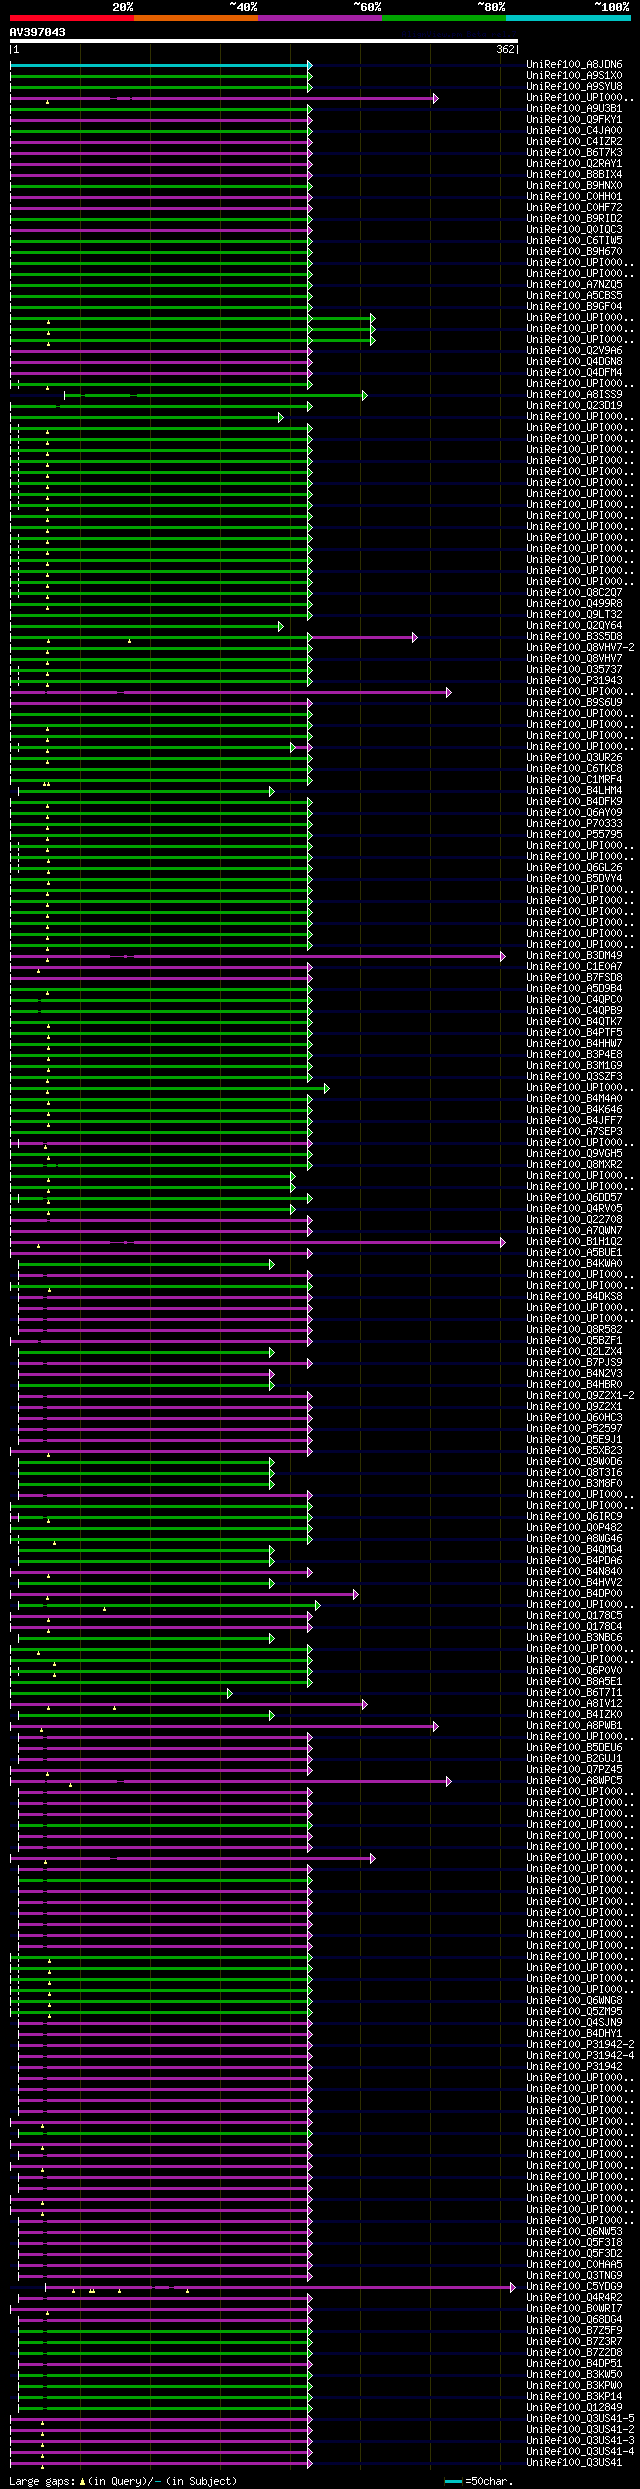Click the cyan =50char. scale legend bar
The image size is (640, 2489).
(454, 2482)
